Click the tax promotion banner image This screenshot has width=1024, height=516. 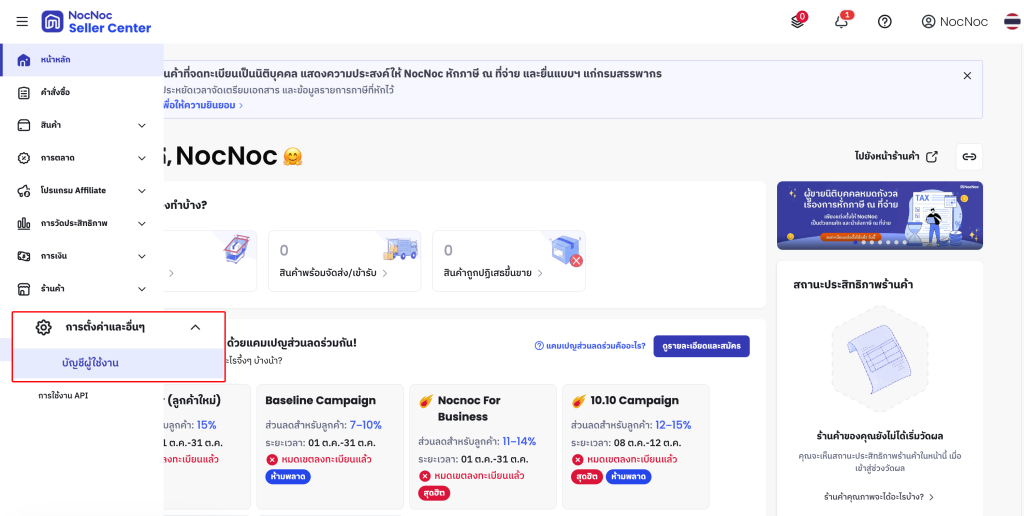[879, 215]
